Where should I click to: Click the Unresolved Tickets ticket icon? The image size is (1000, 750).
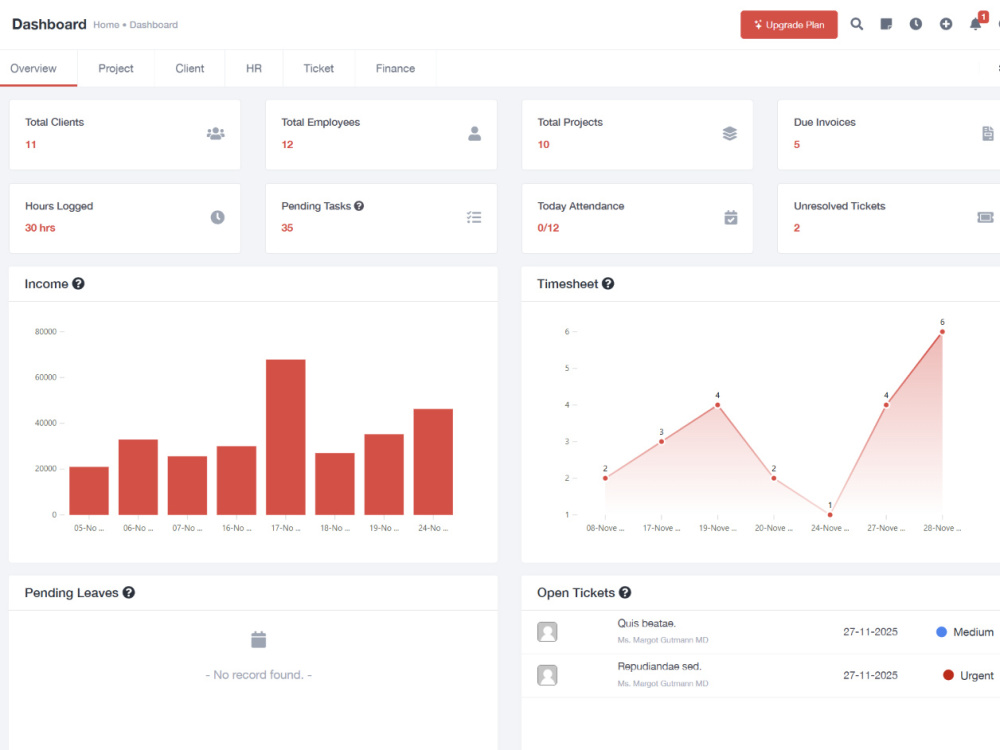[985, 217]
